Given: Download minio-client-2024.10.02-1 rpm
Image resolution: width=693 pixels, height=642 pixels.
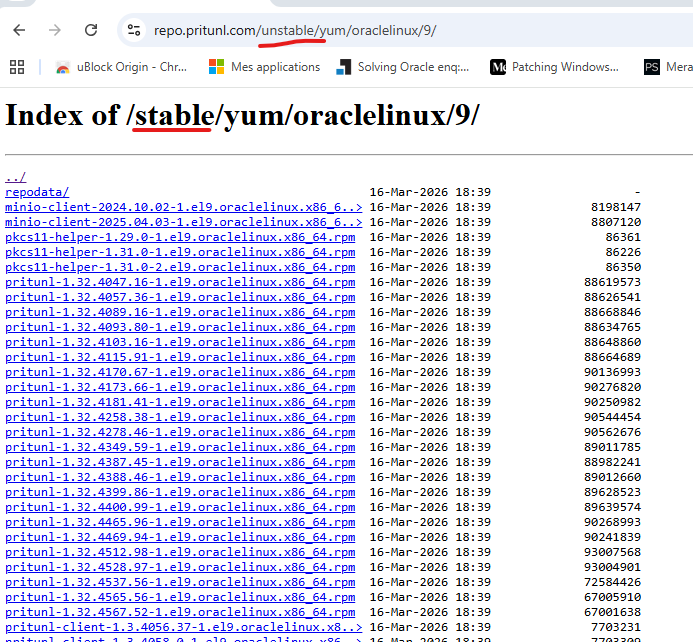Looking at the screenshot, I should pyautogui.click(x=183, y=207).
